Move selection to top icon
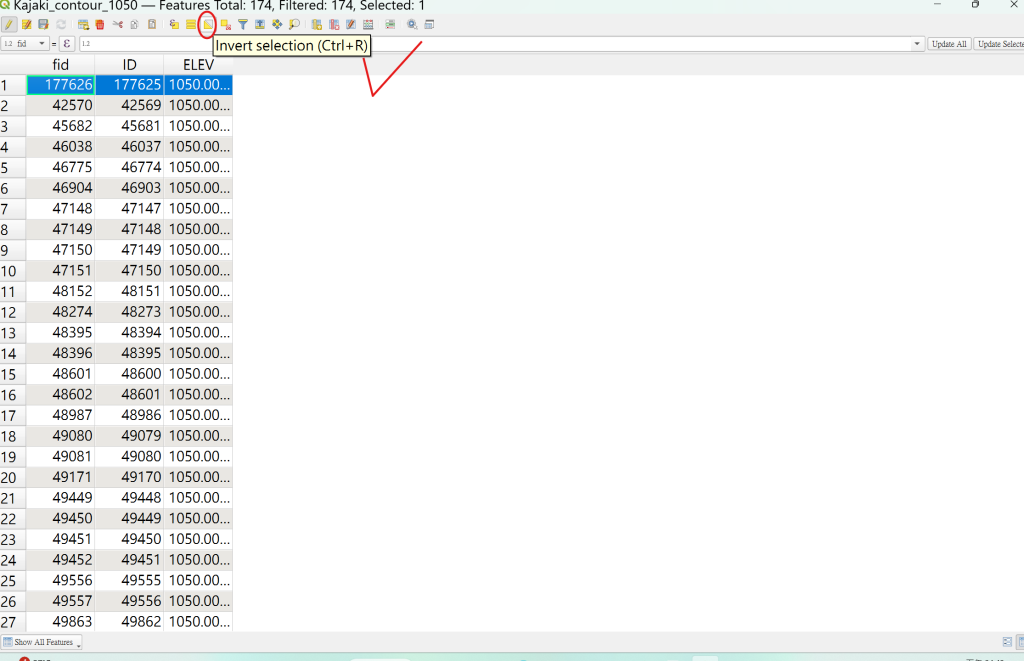 point(260,25)
